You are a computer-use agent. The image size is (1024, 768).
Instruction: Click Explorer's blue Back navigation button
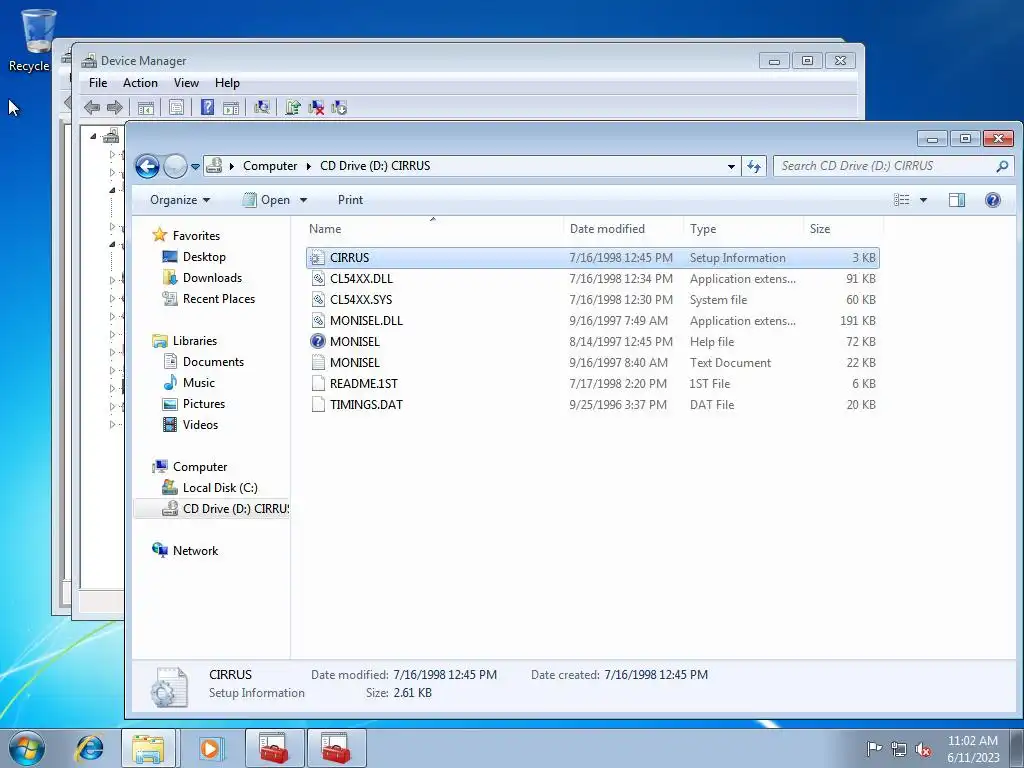point(148,167)
